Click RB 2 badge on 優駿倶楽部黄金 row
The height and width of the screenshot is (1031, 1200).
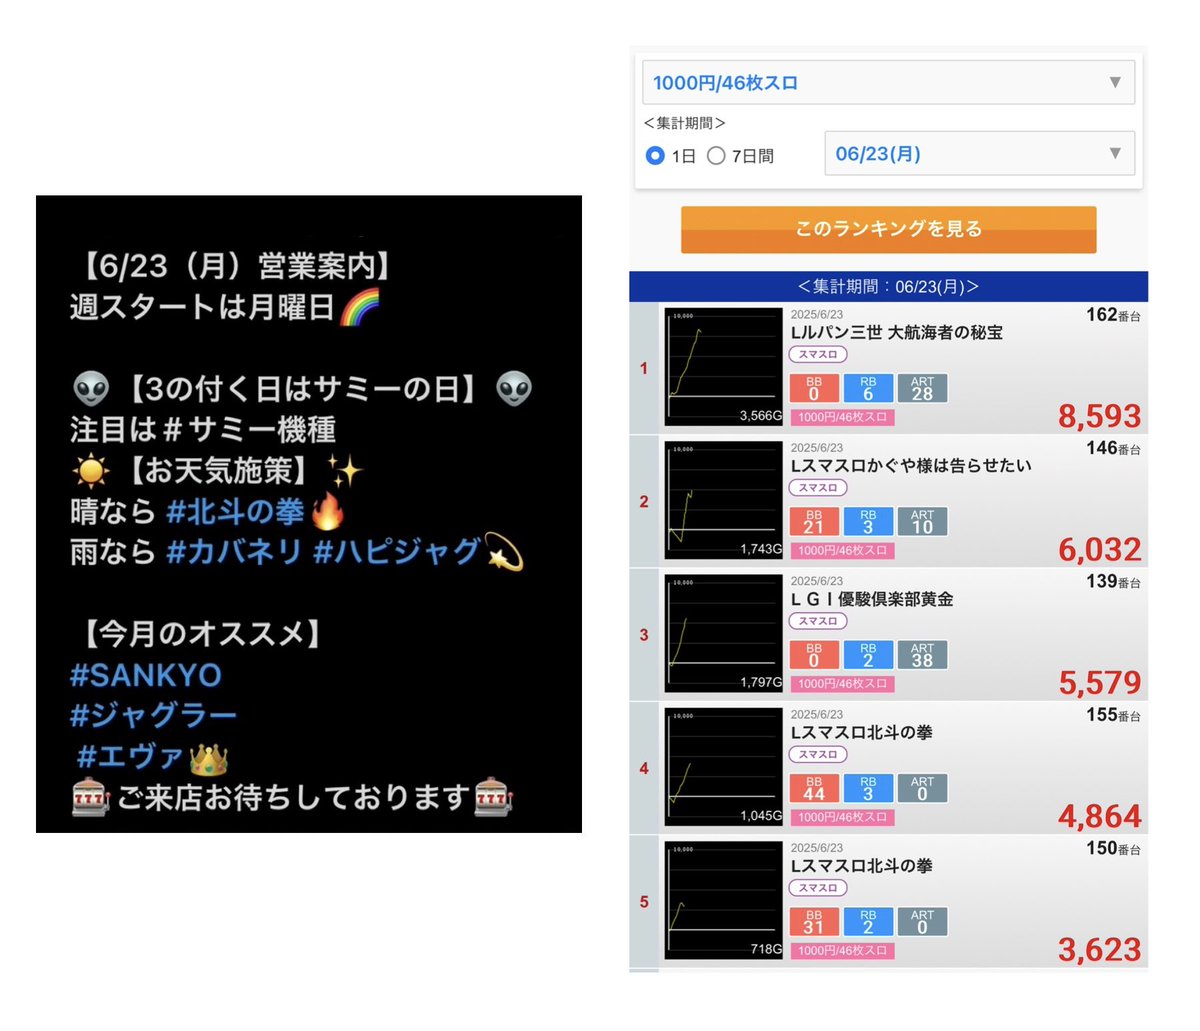(x=868, y=655)
